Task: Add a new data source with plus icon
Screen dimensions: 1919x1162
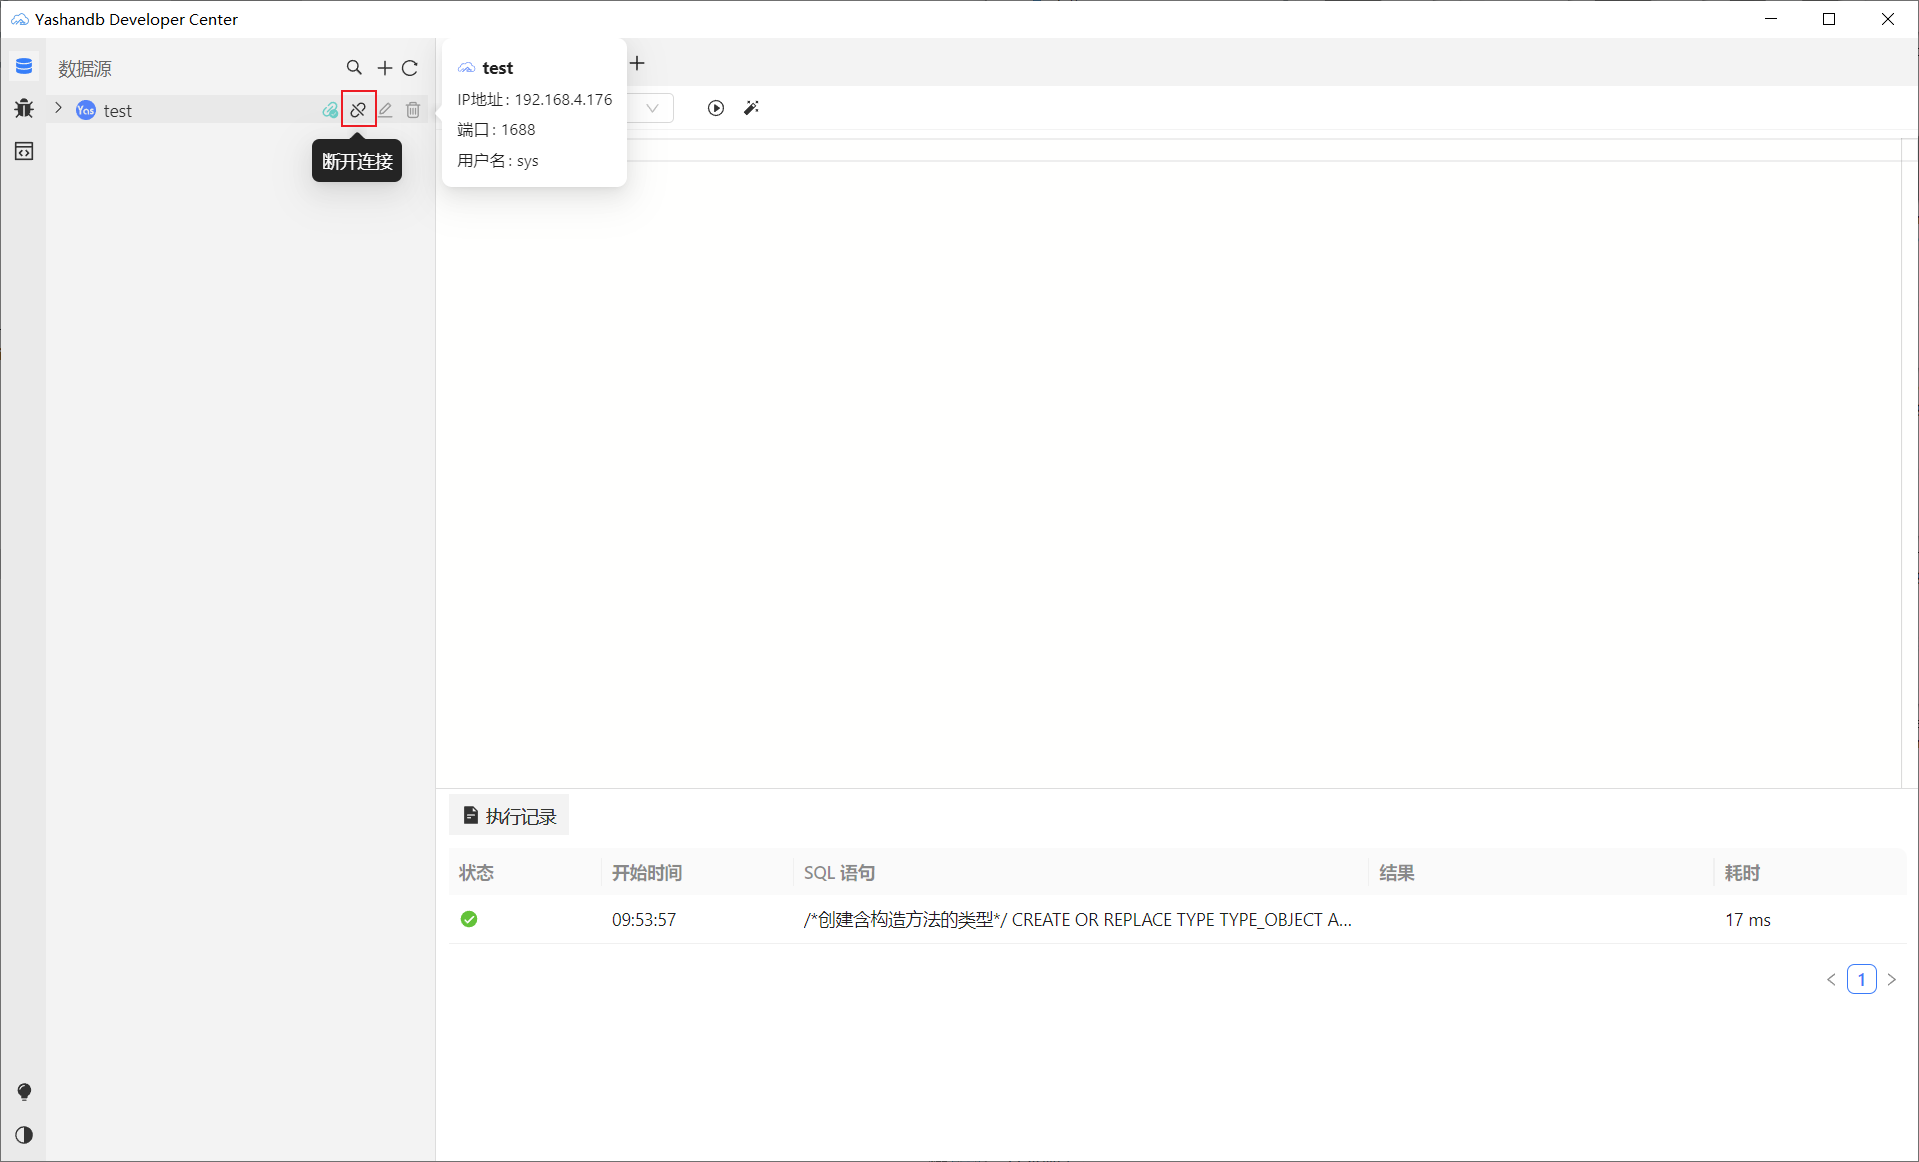Action: tap(384, 68)
